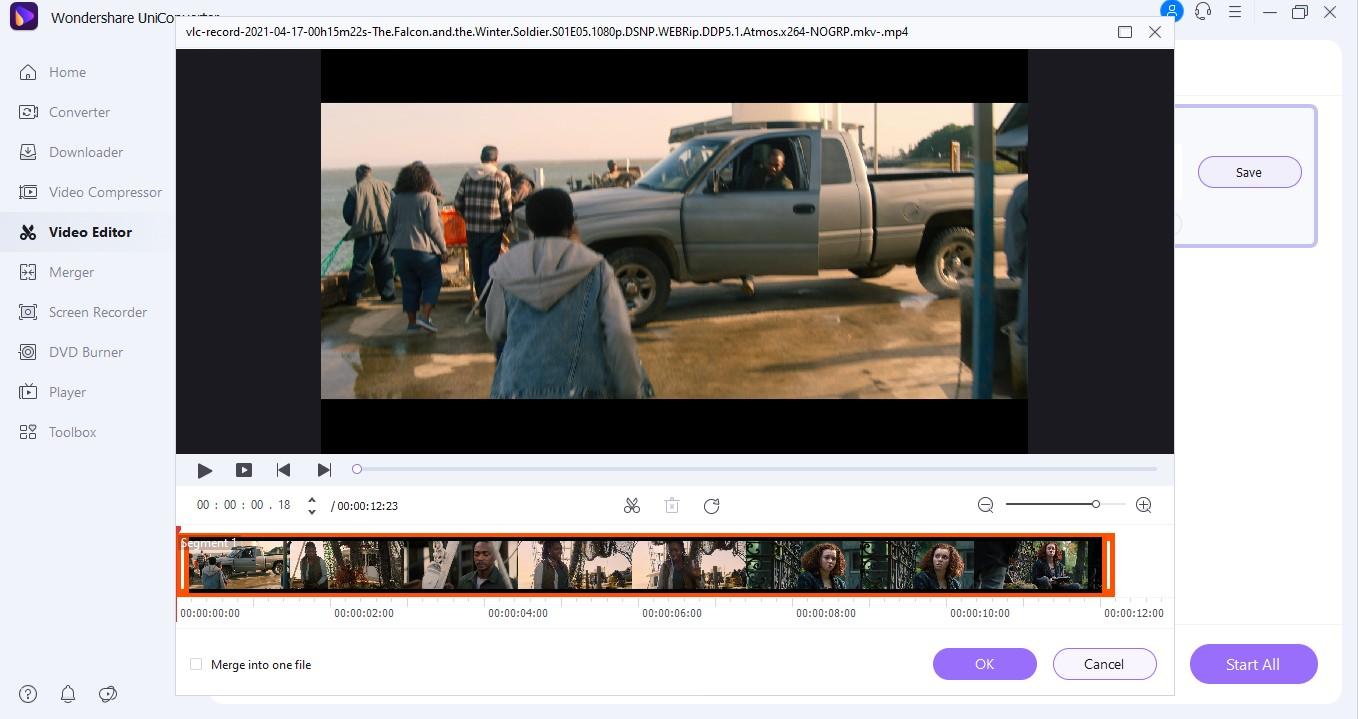Click the Video Compressor sidebar icon
This screenshot has width=1358, height=719.
pos(29,192)
